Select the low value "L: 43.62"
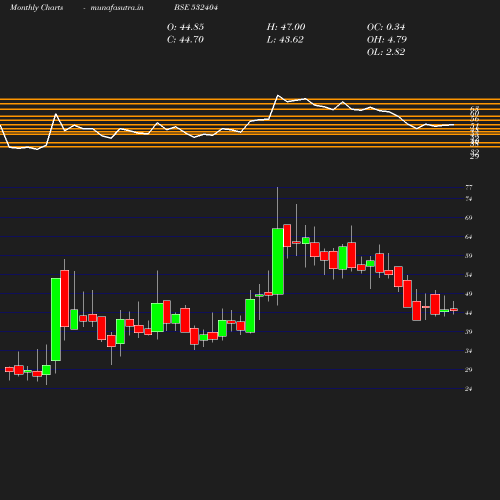Screen dimensions: 500x500 [285, 40]
